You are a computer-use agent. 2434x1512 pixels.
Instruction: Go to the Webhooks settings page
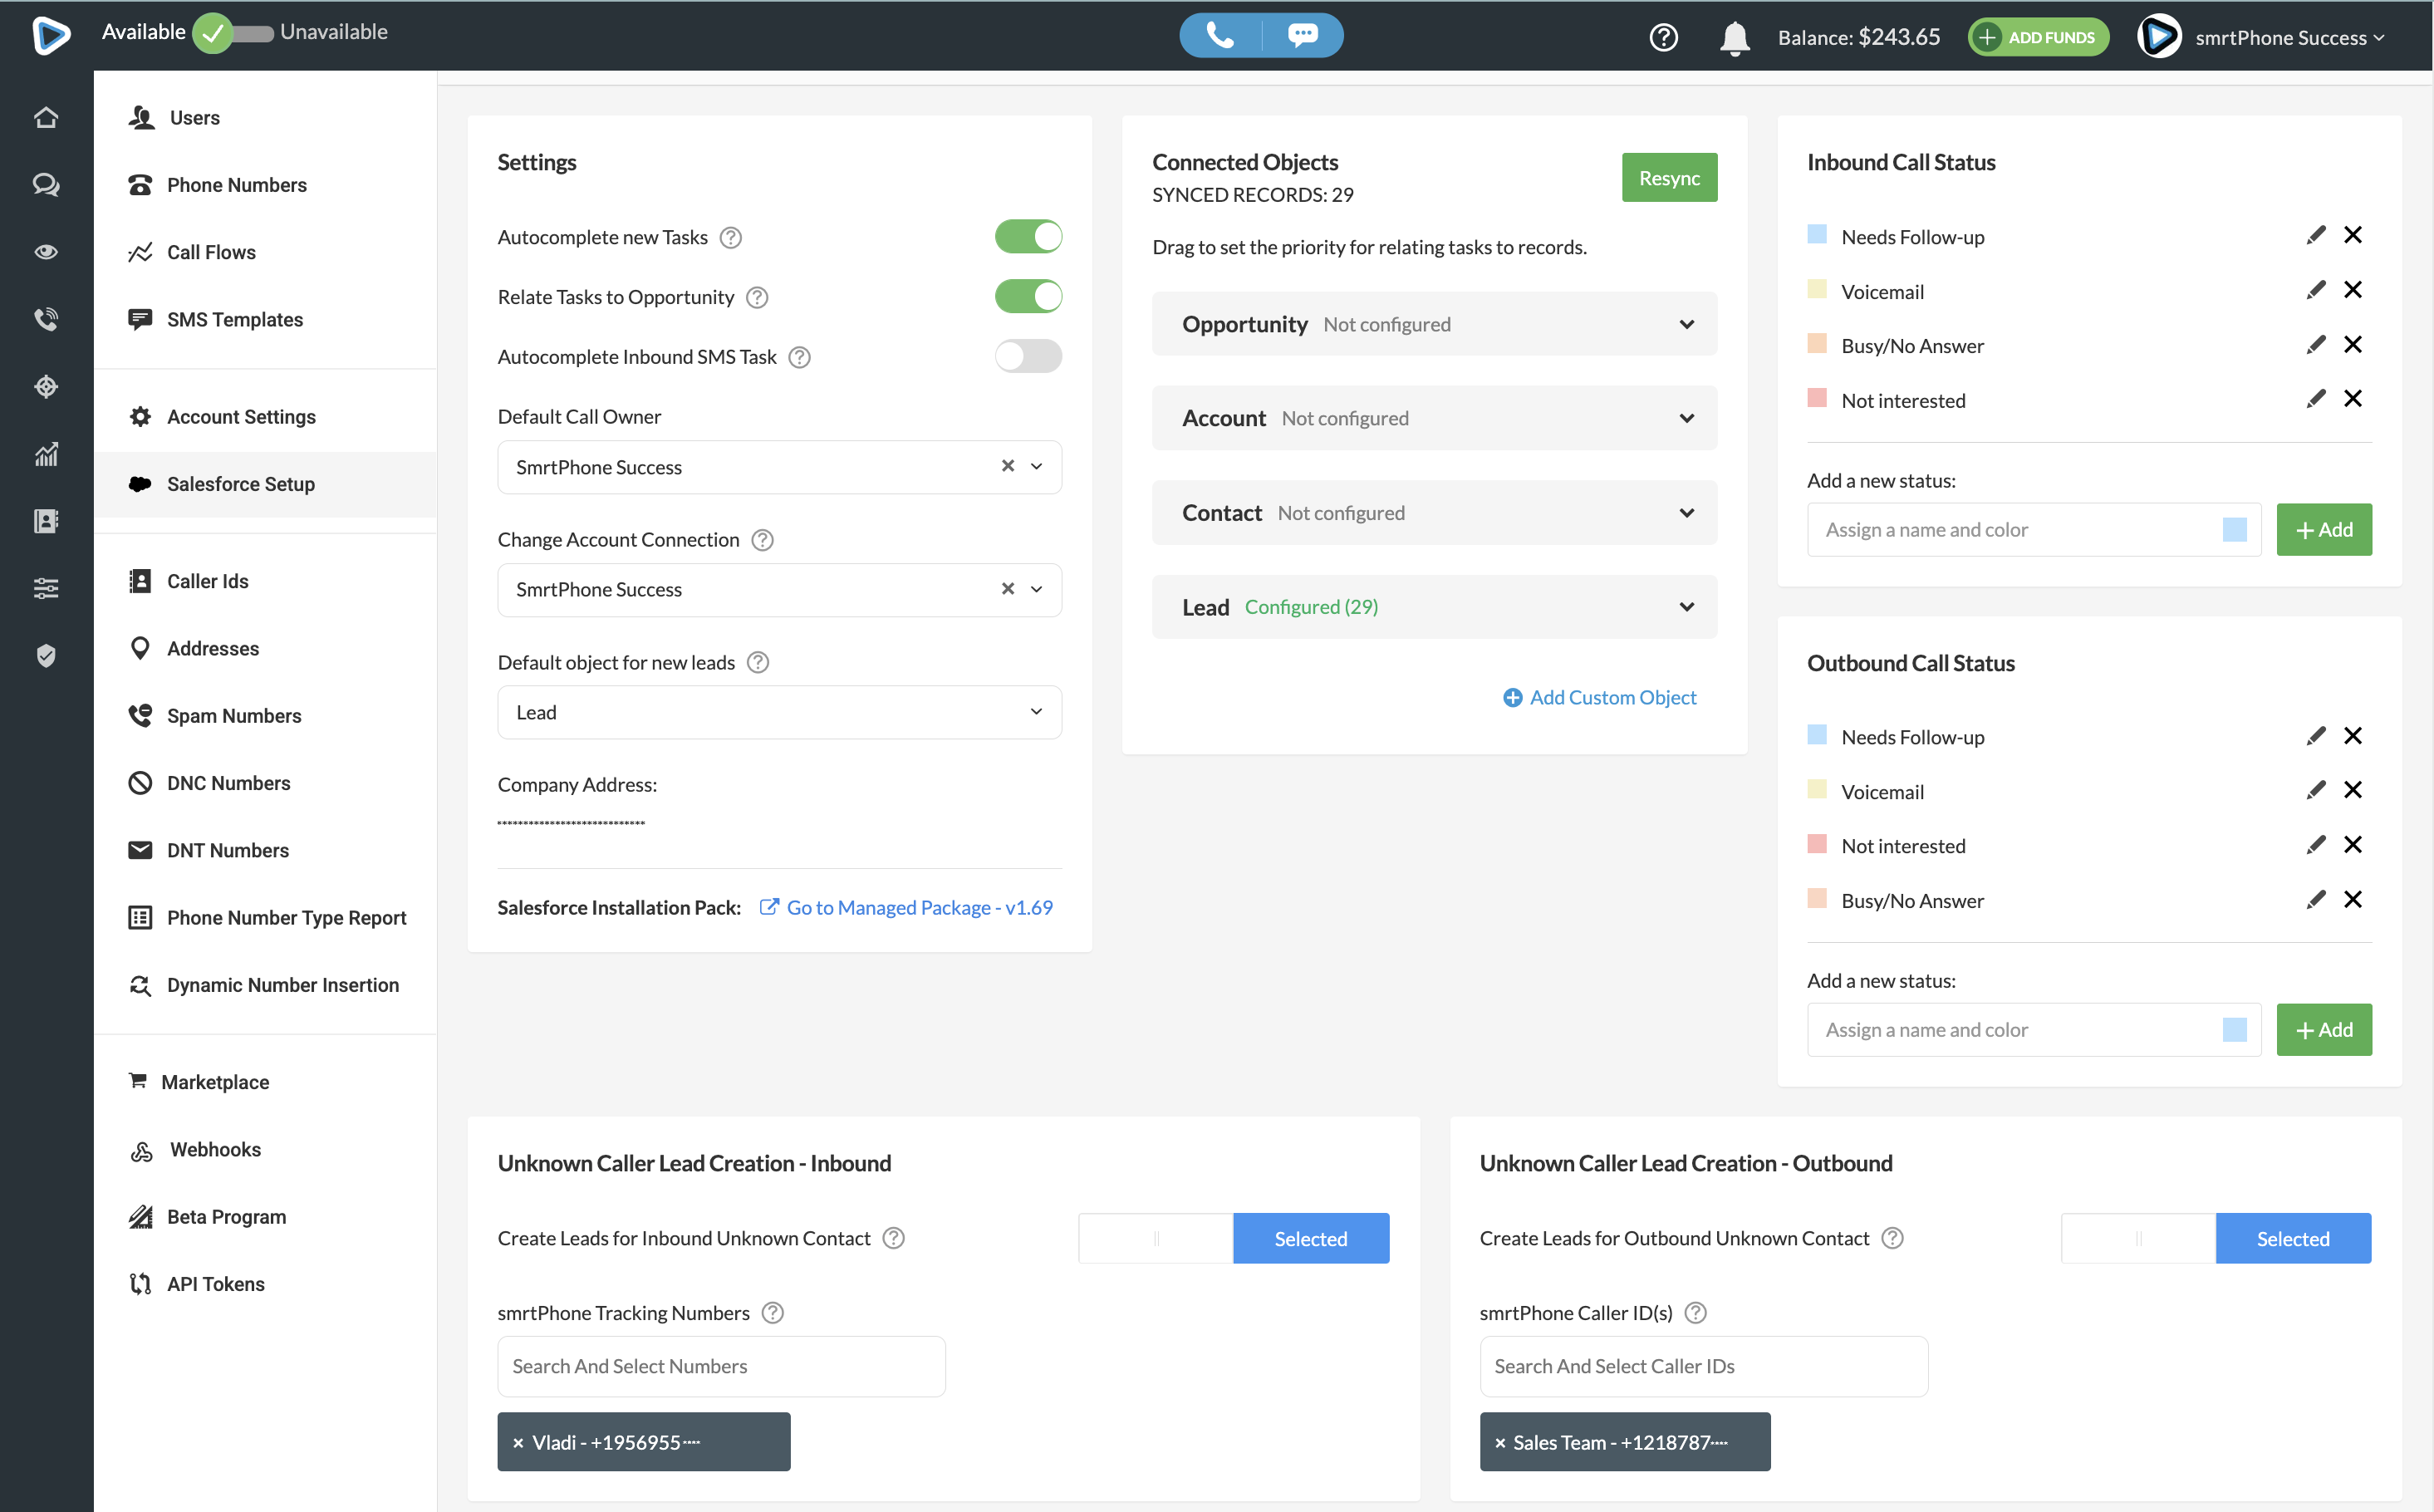215,1149
